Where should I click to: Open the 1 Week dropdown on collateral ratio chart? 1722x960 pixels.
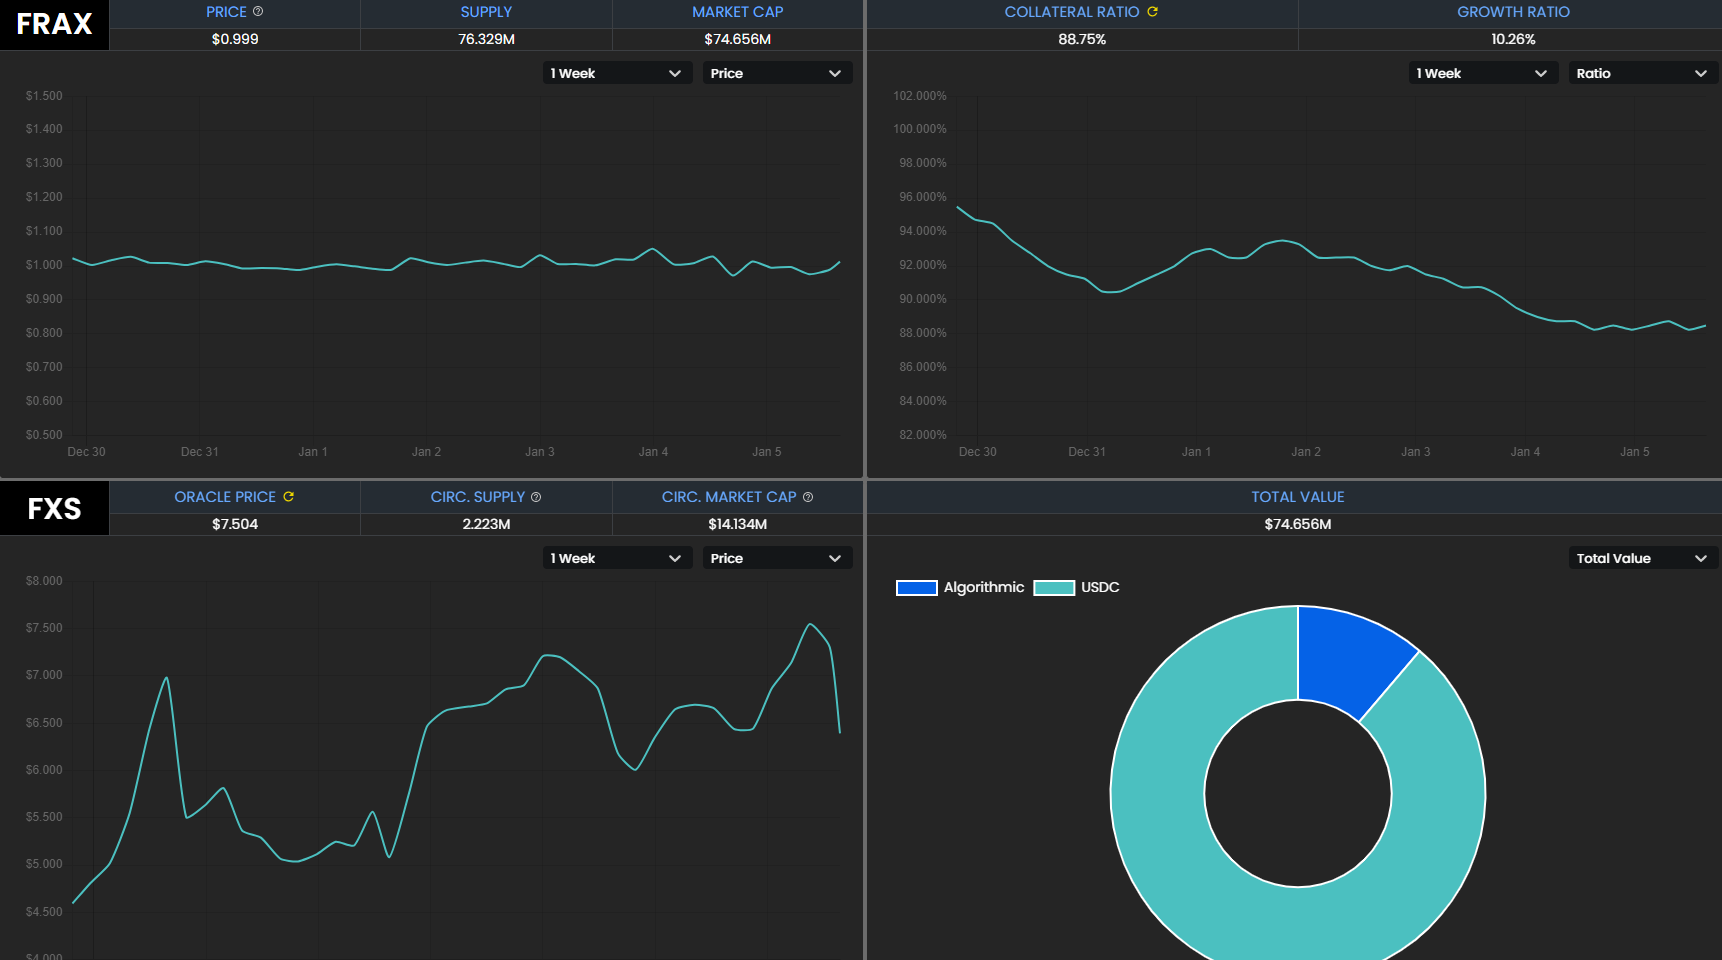(x=1482, y=73)
